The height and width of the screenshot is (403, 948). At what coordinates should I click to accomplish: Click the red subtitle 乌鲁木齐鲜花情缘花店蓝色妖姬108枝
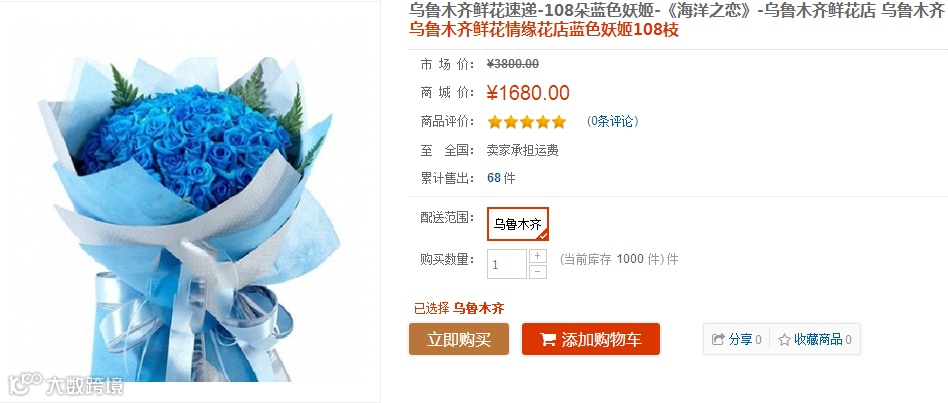[x=544, y=29]
